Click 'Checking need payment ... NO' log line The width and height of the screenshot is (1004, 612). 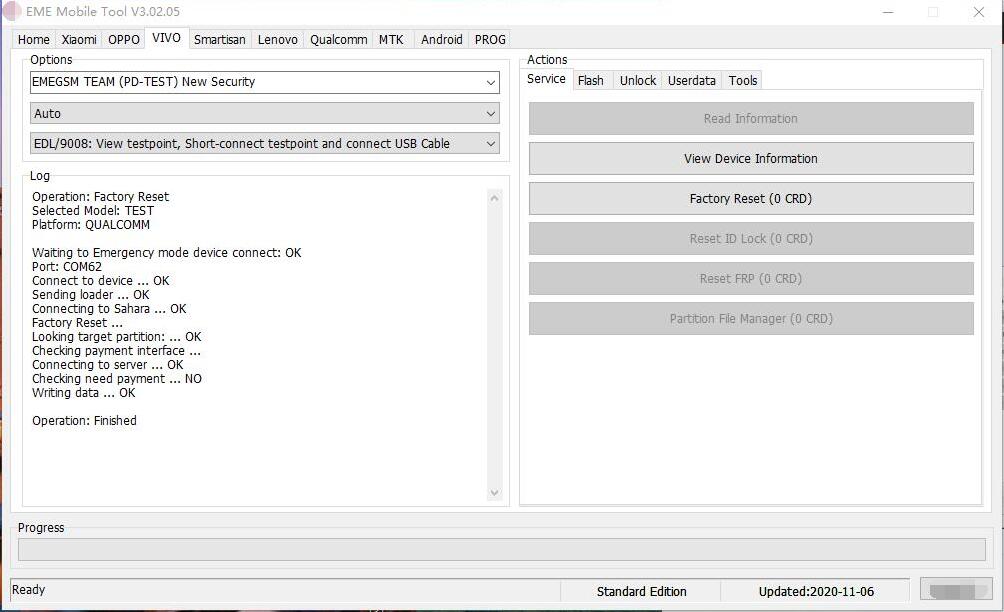117,379
